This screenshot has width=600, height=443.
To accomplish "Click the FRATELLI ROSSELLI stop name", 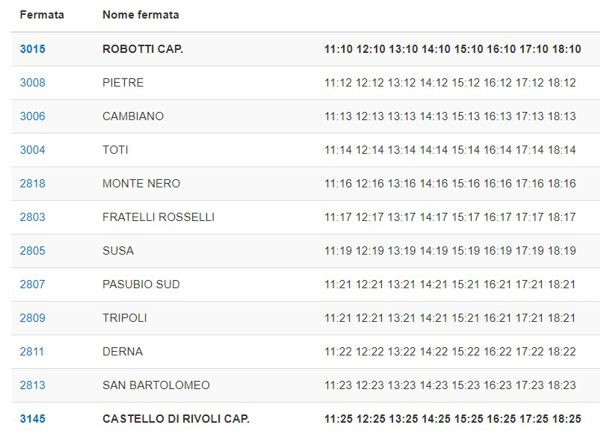I will 158,217.
